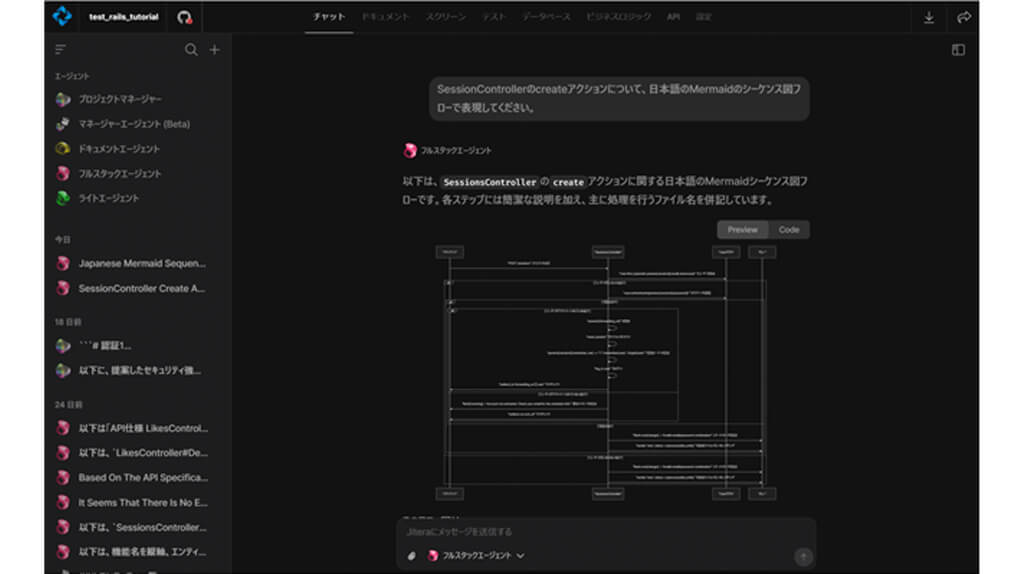
Task: Open search in the chat sidebar
Action: pos(191,50)
